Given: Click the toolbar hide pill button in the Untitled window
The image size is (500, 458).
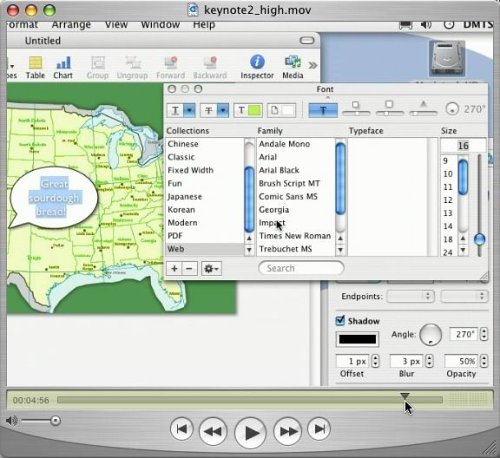Looking at the screenshot, I should (x=307, y=41).
